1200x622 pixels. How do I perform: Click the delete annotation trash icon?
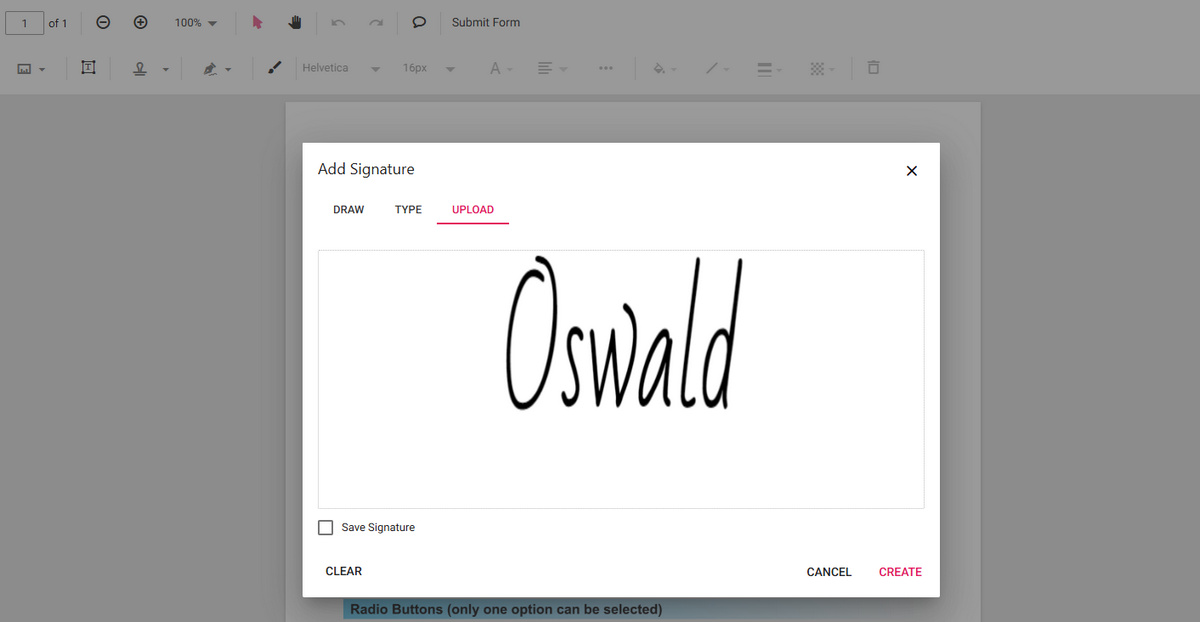coord(873,68)
